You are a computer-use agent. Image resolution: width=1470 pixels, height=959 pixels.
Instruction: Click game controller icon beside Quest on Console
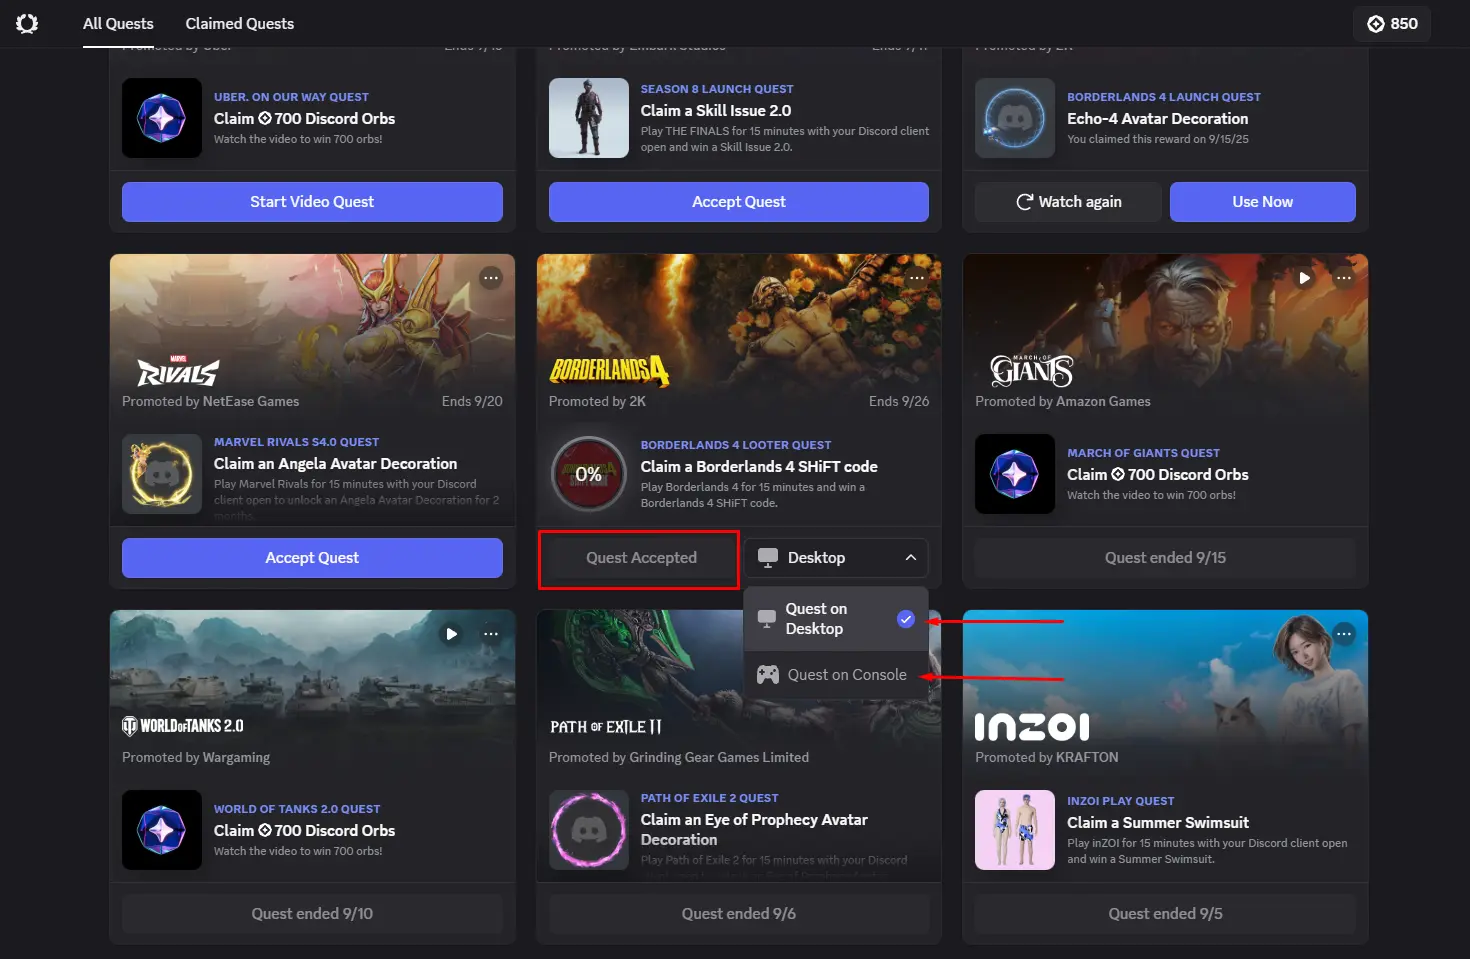coord(767,675)
